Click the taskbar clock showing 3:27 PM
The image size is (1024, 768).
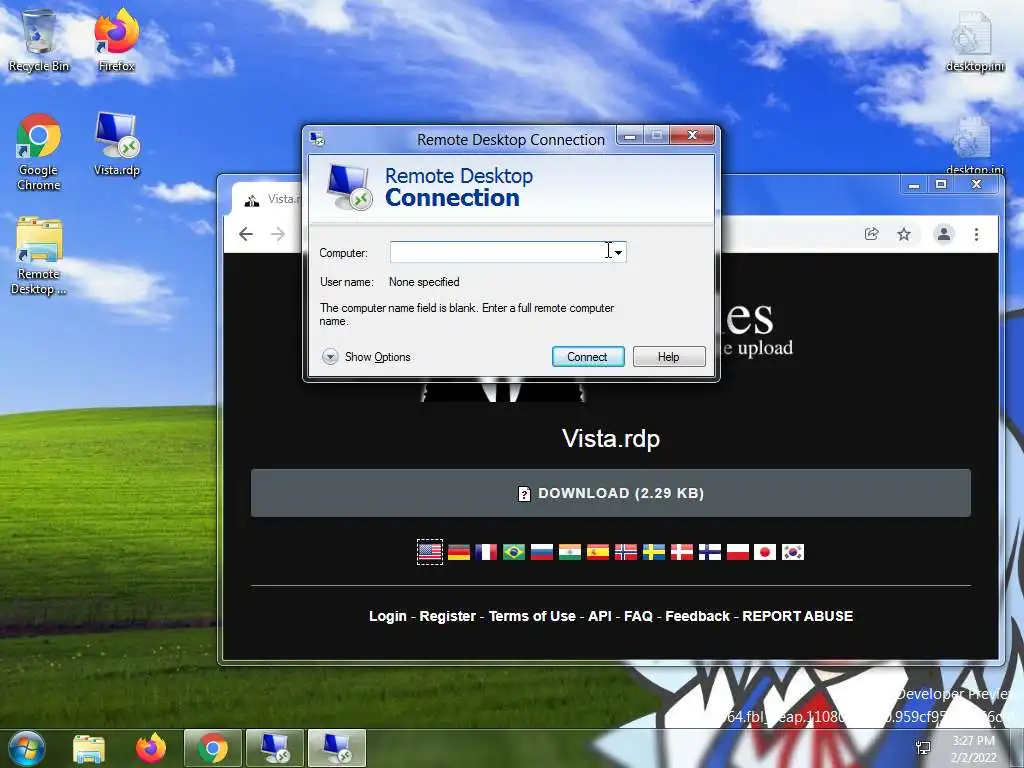pos(974,749)
